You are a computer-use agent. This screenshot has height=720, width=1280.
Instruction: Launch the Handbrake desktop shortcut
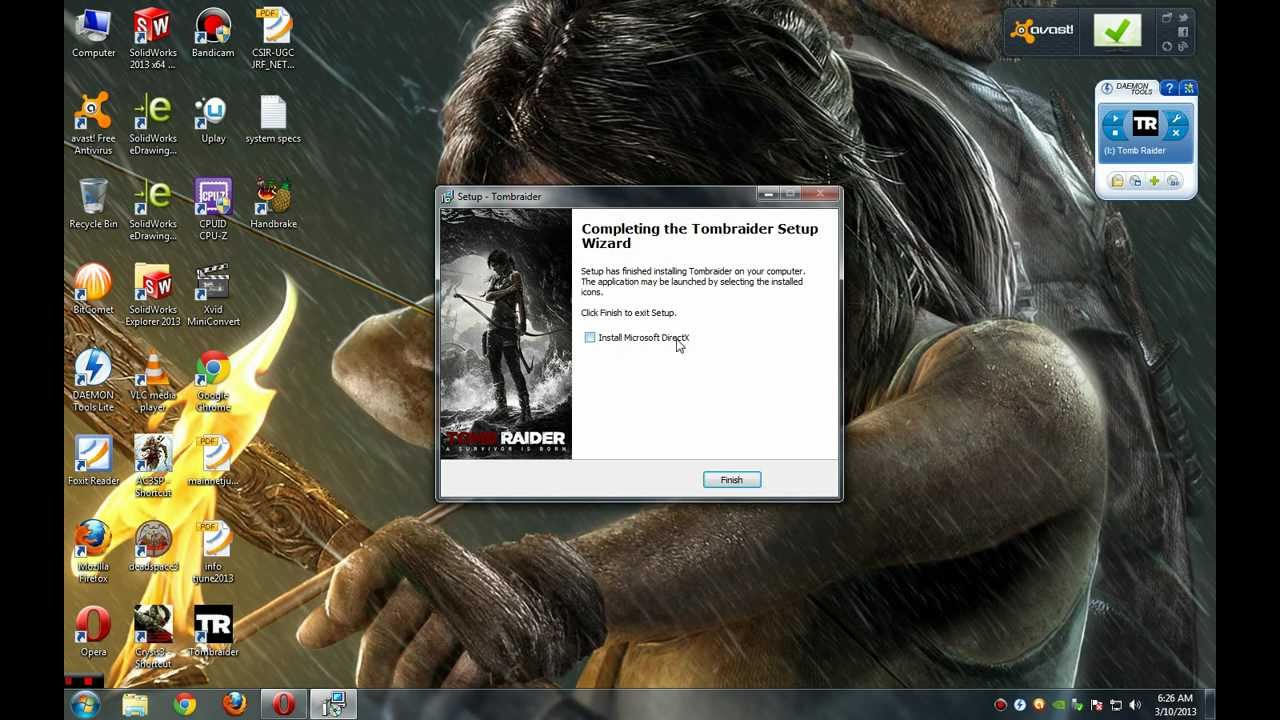(x=273, y=204)
